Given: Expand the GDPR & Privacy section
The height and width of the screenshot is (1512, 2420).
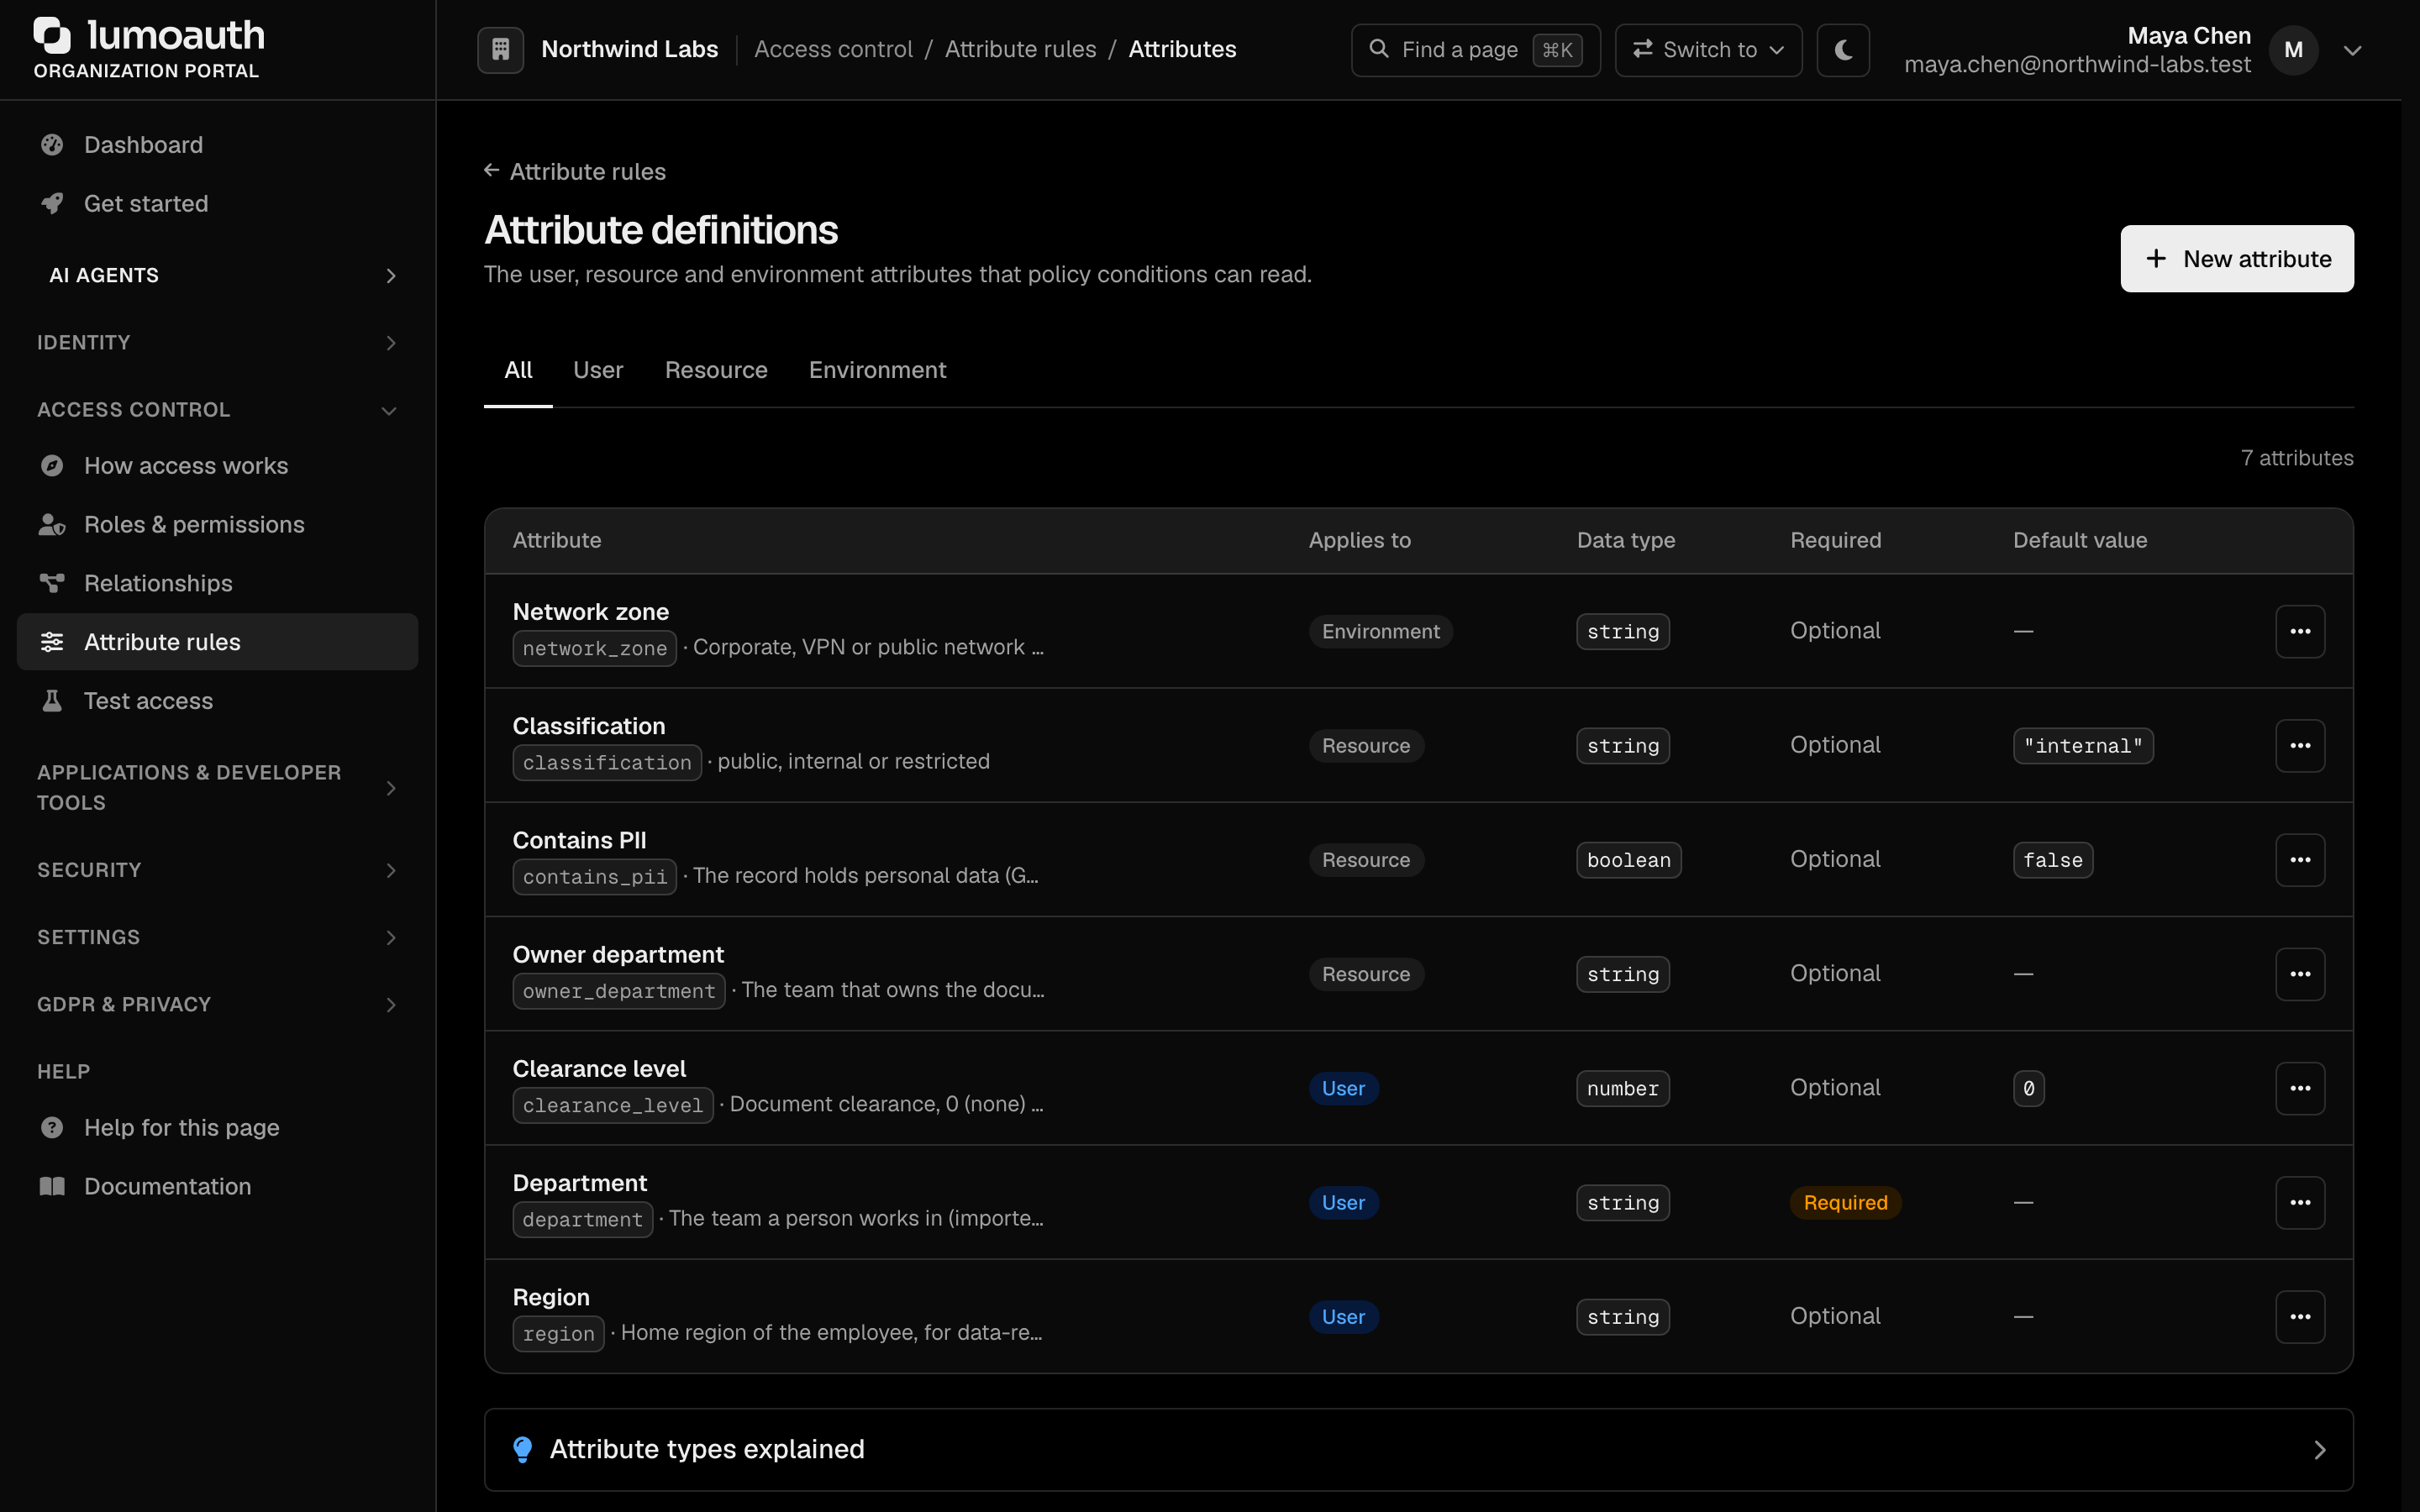Looking at the screenshot, I should click(218, 1004).
